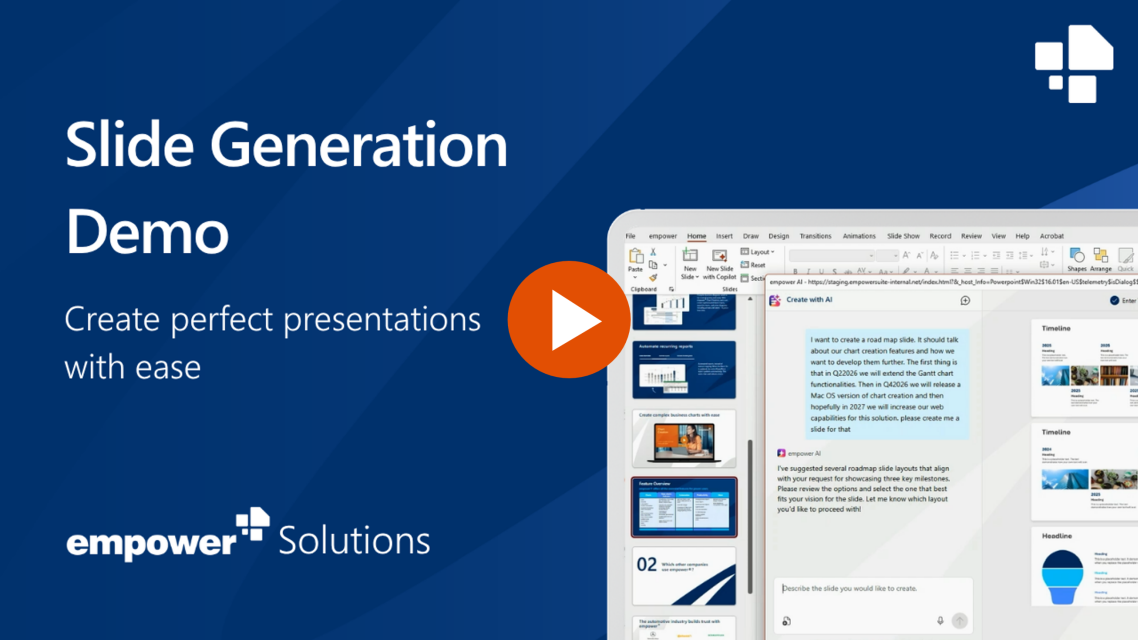Switch to the Insert tab
This screenshot has height=640, width=1138.
click(724, 236)
